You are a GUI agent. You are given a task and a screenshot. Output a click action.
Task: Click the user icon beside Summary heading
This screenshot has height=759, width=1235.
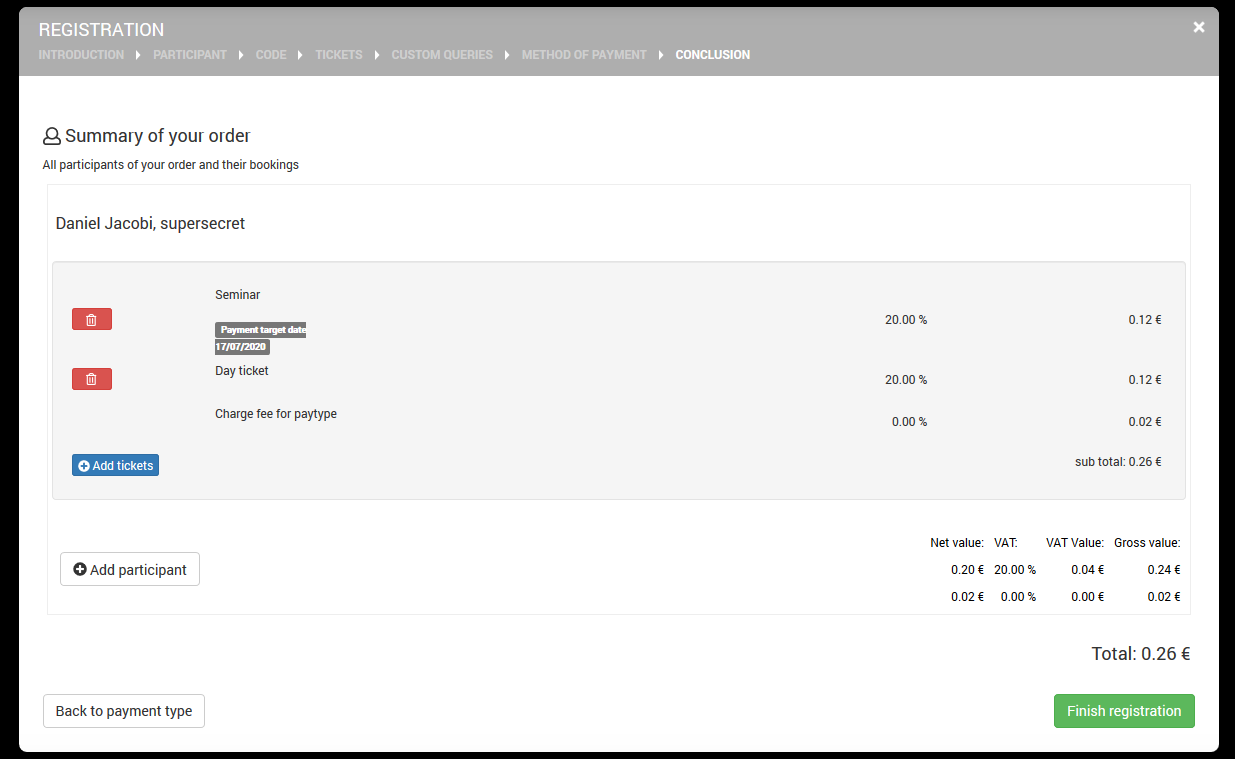click(x=52, y=136)
